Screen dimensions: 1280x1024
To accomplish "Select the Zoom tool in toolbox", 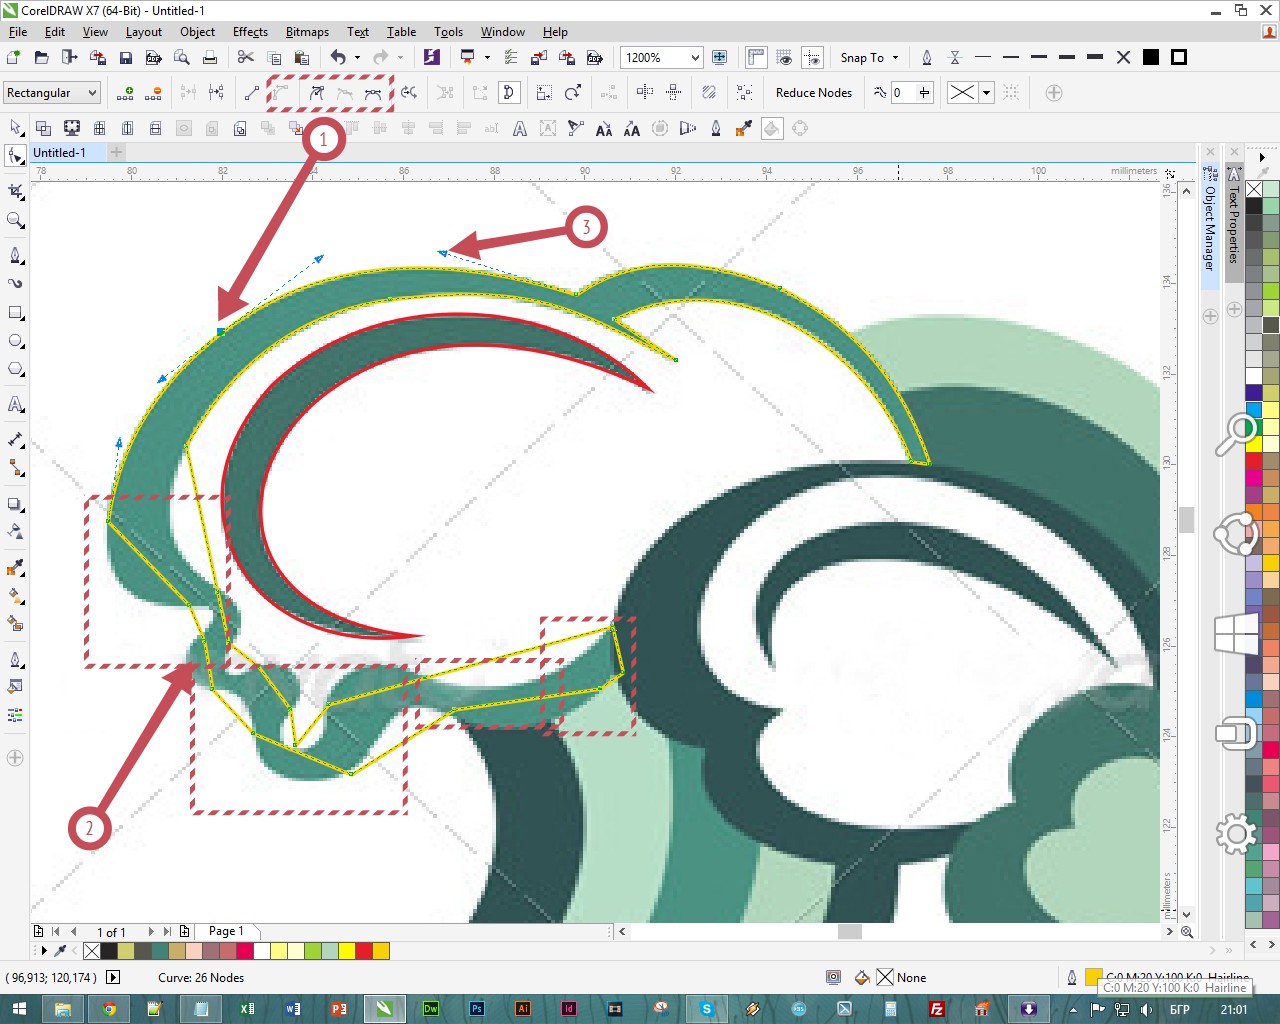I will [16, 220].
